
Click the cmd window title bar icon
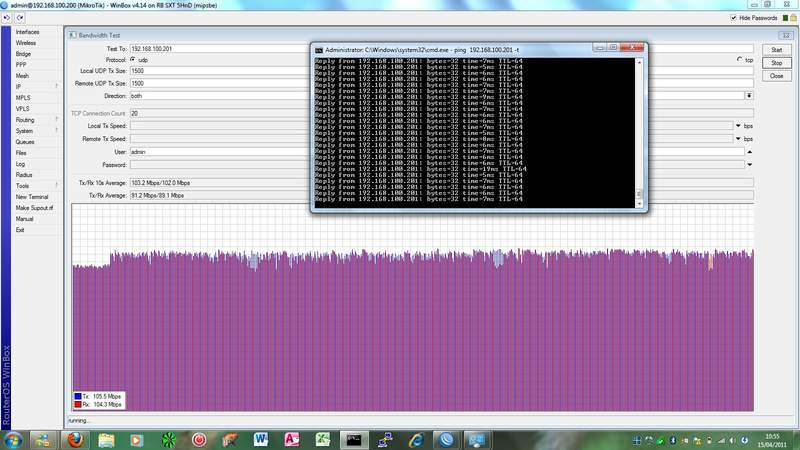(x=319, y=50)
